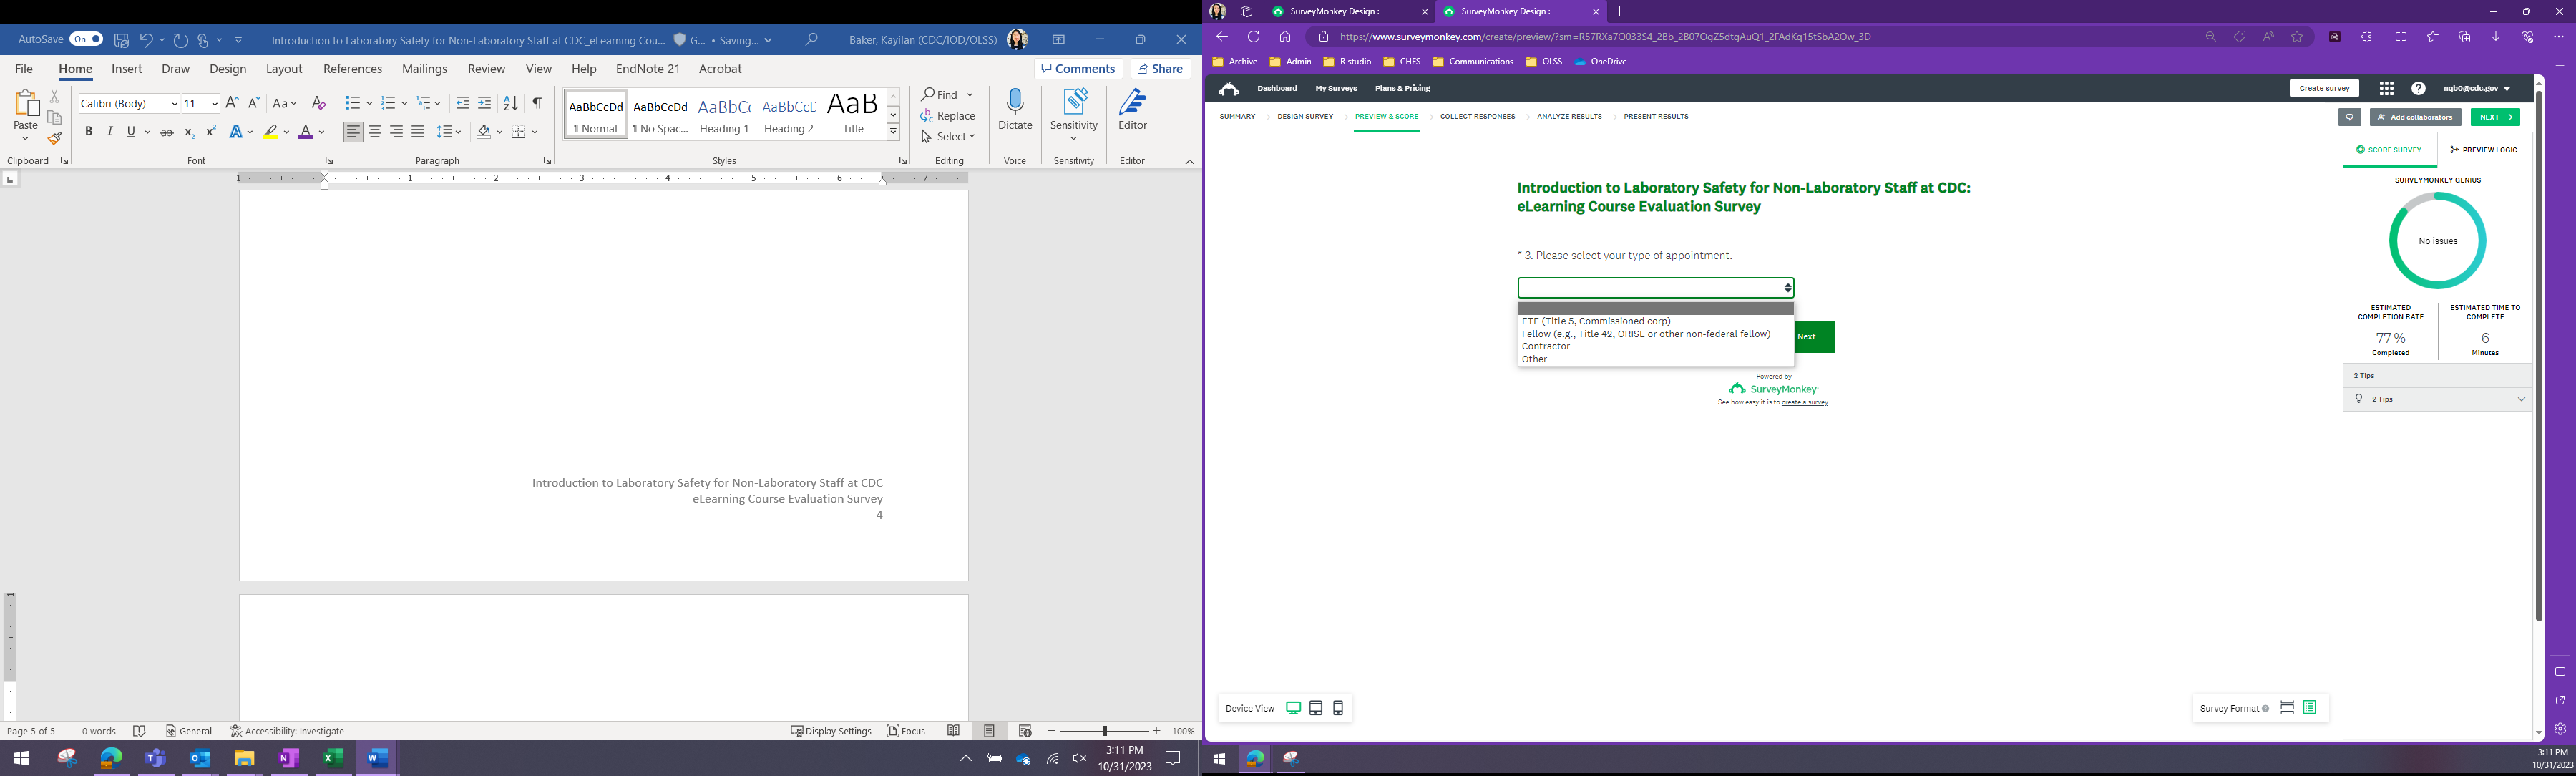The height and width of the screenshot is (776, 2576).
Task: Toggle Bold formatting
Action: [88, 132]
